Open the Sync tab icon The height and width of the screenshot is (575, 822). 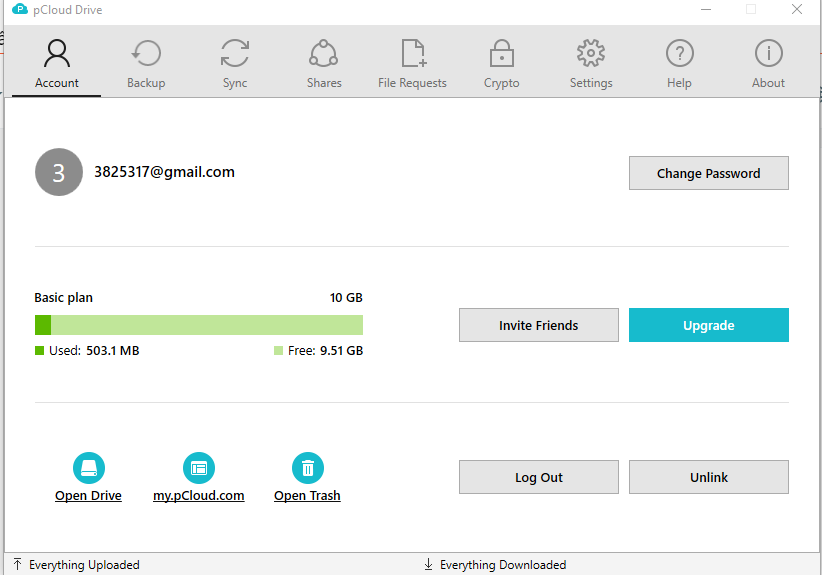pos(235,53)
